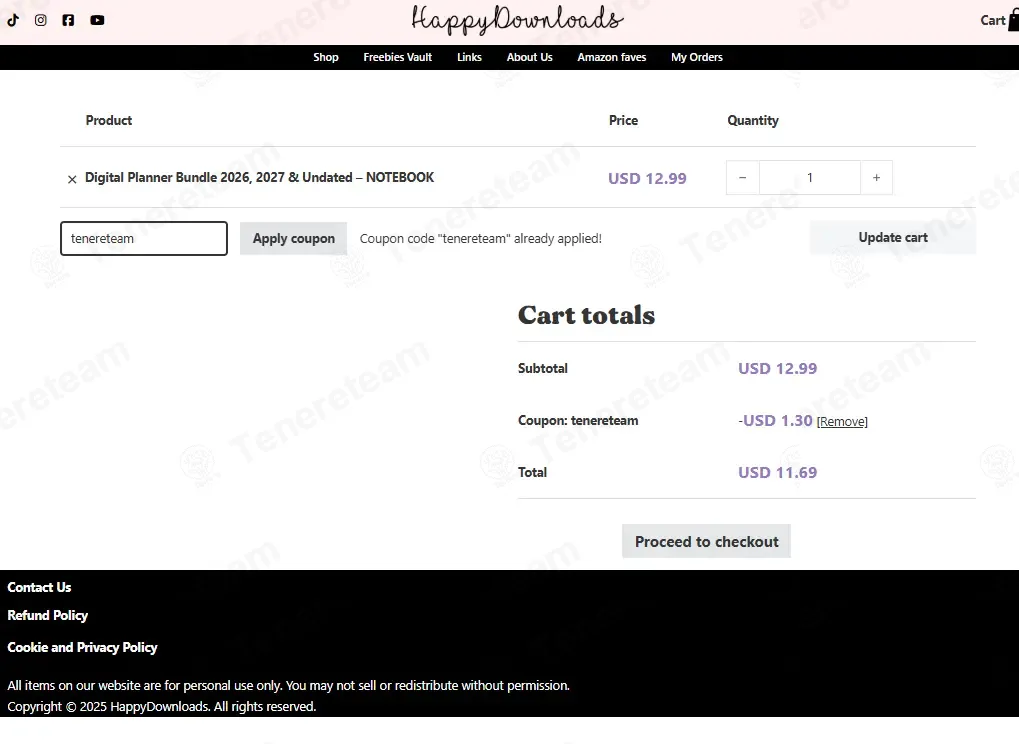The width and height of the screenshot is (1019, 744).
Task: Open the Links menu item
Action: pos(469,57)
